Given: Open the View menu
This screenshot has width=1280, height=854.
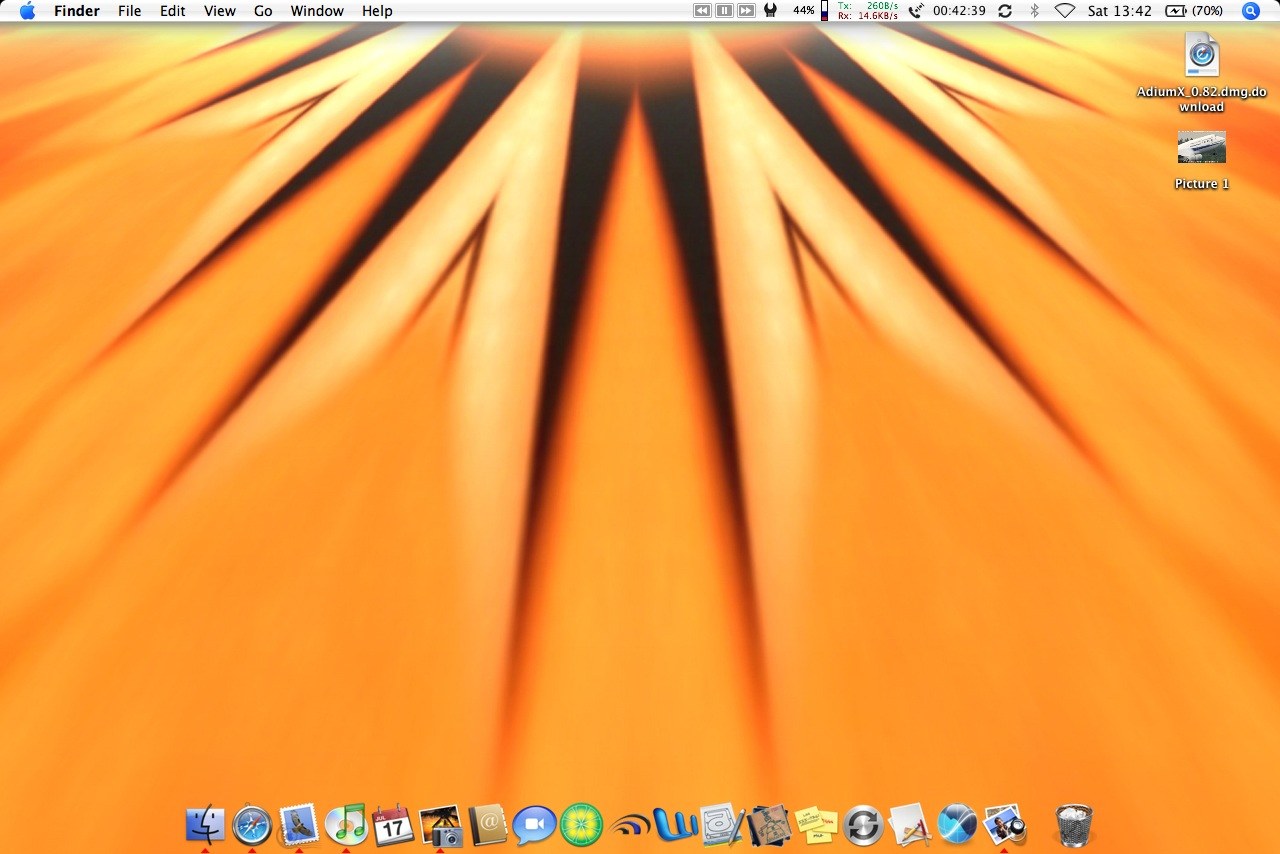Looking at the screenshot, I should 220,11.
